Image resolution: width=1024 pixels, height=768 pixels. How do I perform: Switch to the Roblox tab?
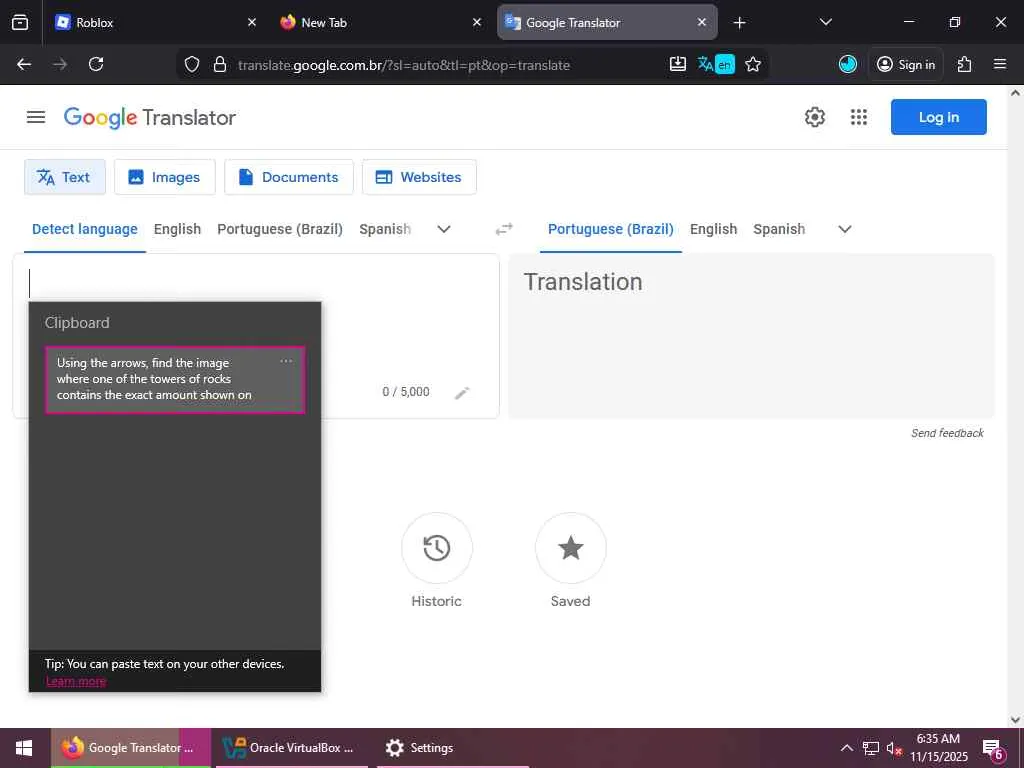click(x=155, y=22)
